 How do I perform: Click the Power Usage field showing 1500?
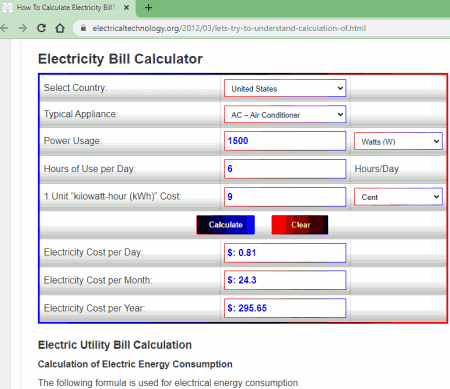285,141
